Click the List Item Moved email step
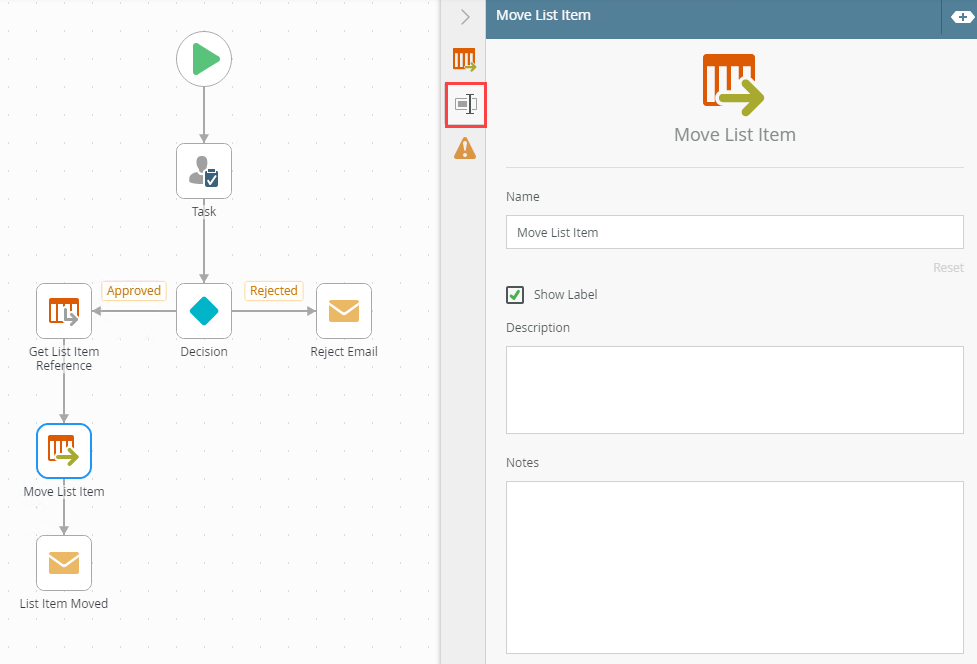Image resolution: width=977 pixels, height=664 pixels. click(x=64, y=563)
